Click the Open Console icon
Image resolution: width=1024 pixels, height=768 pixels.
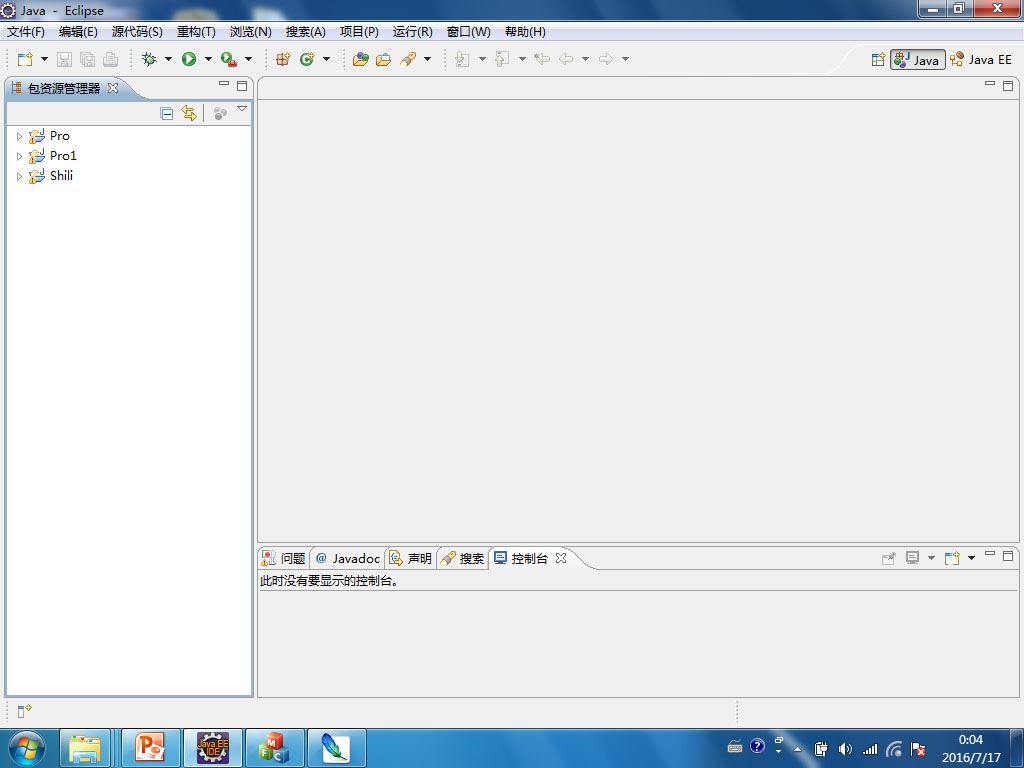coord(952,558)
